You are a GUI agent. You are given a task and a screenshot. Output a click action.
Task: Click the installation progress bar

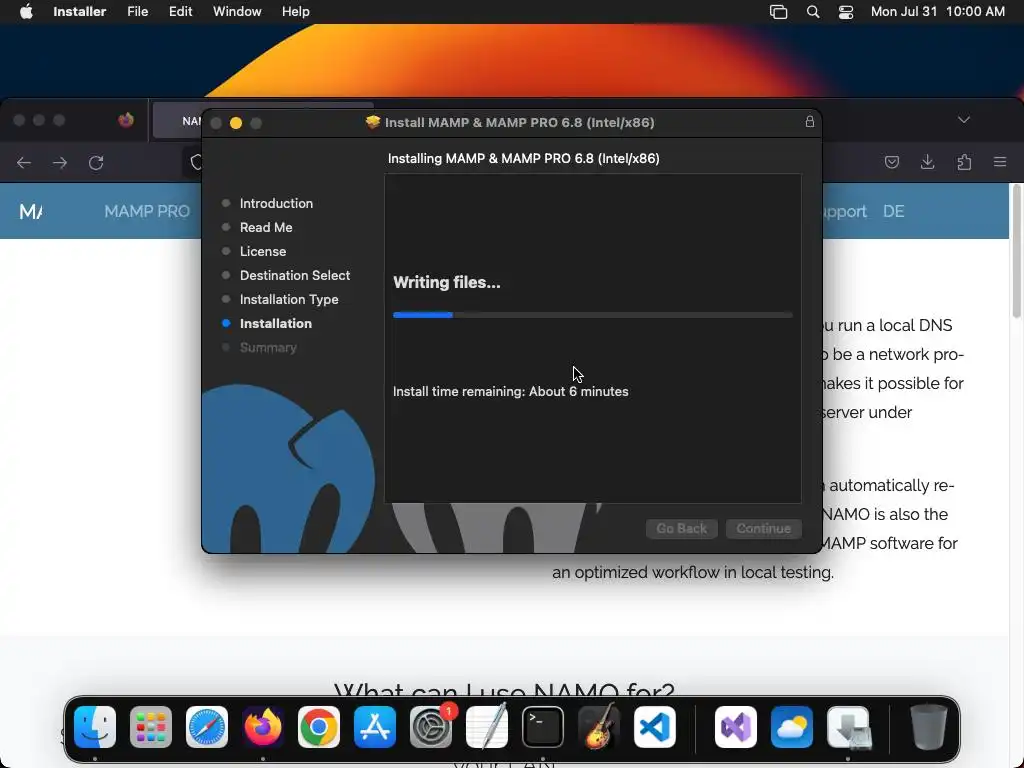tap(592, 315)
